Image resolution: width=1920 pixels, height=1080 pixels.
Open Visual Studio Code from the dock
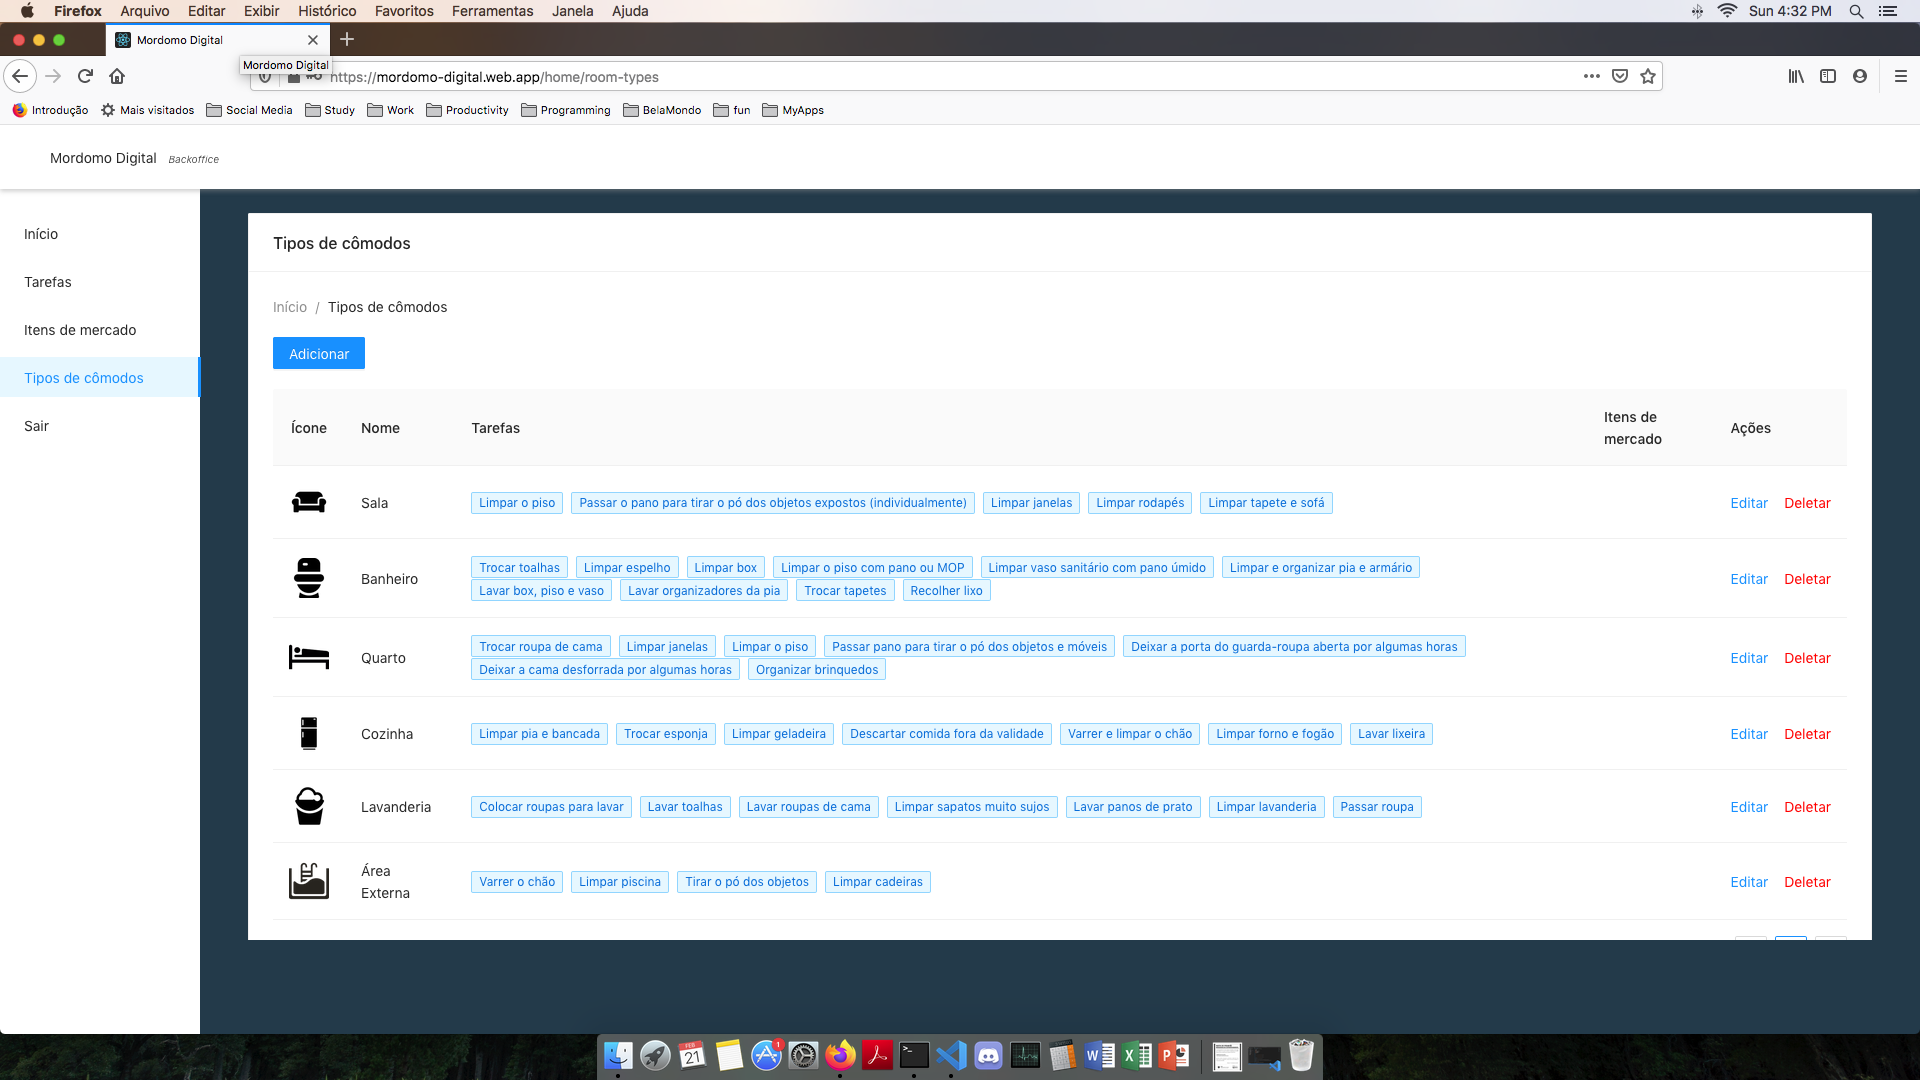tap(951, 1055)
